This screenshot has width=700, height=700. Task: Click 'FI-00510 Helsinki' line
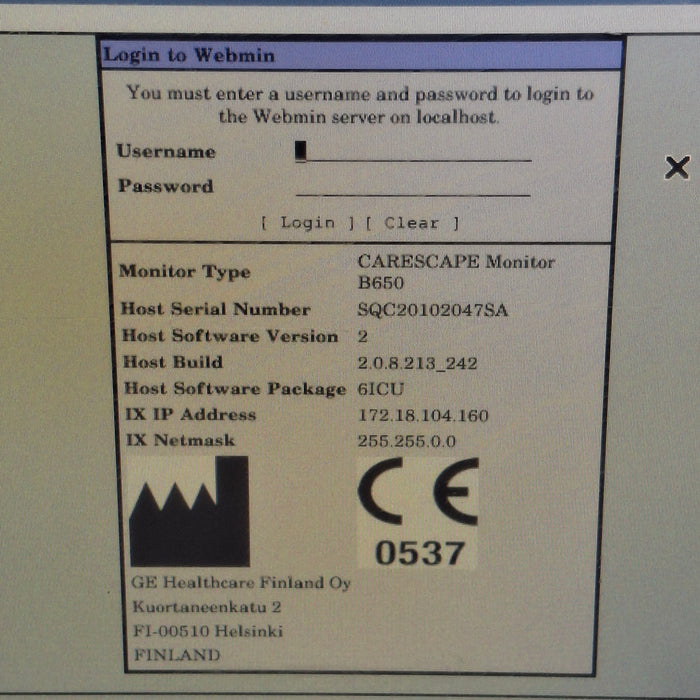208,631
